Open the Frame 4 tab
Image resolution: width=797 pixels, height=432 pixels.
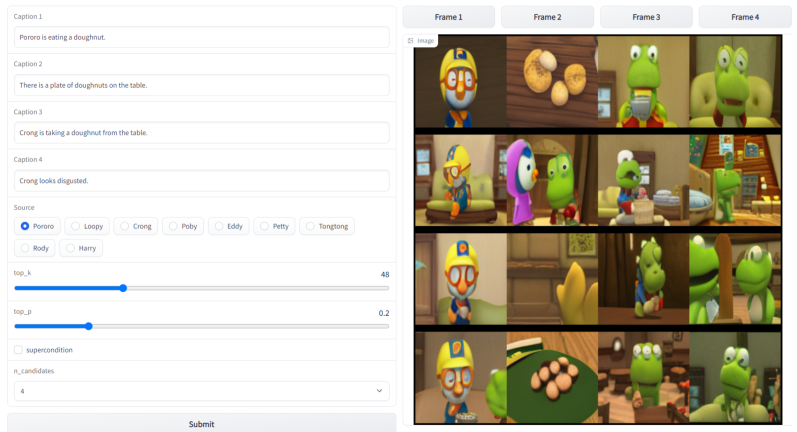745,17
